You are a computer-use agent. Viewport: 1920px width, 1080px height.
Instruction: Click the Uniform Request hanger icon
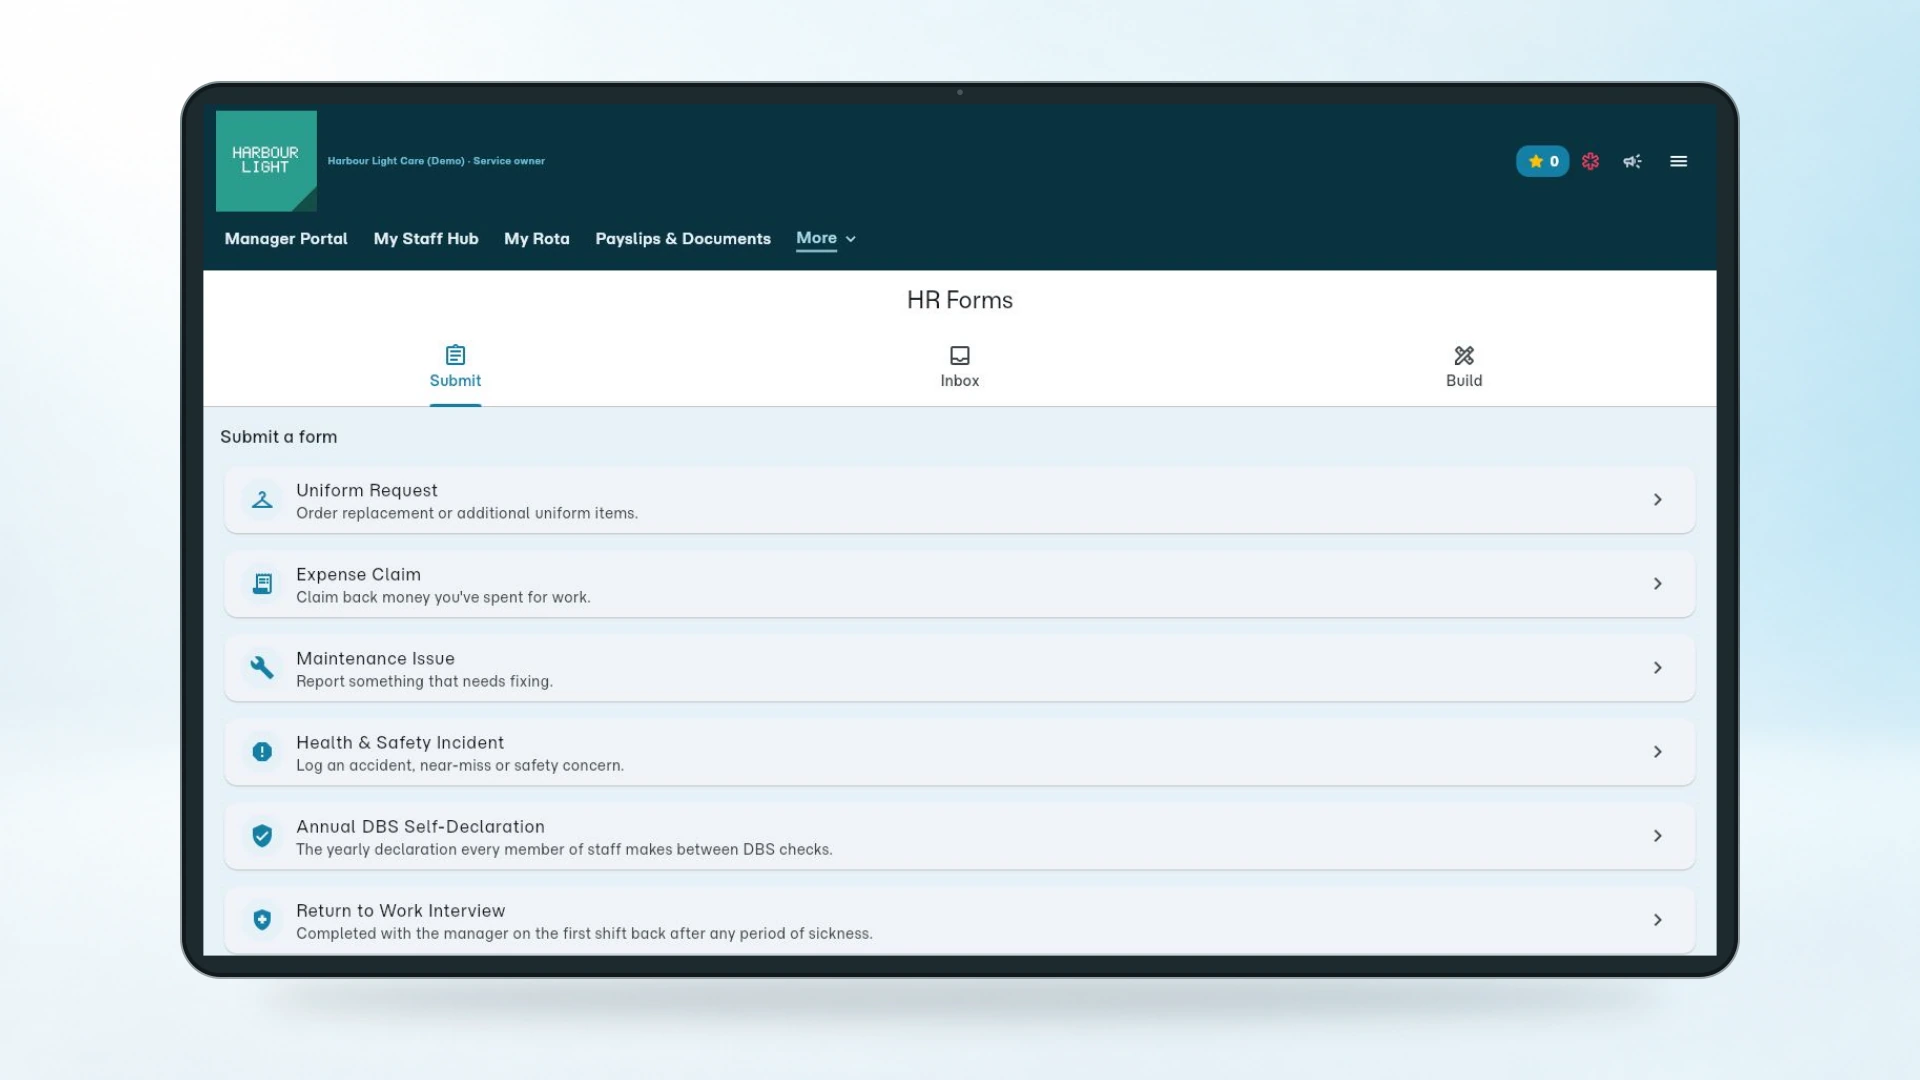click(x=262, y=499)
